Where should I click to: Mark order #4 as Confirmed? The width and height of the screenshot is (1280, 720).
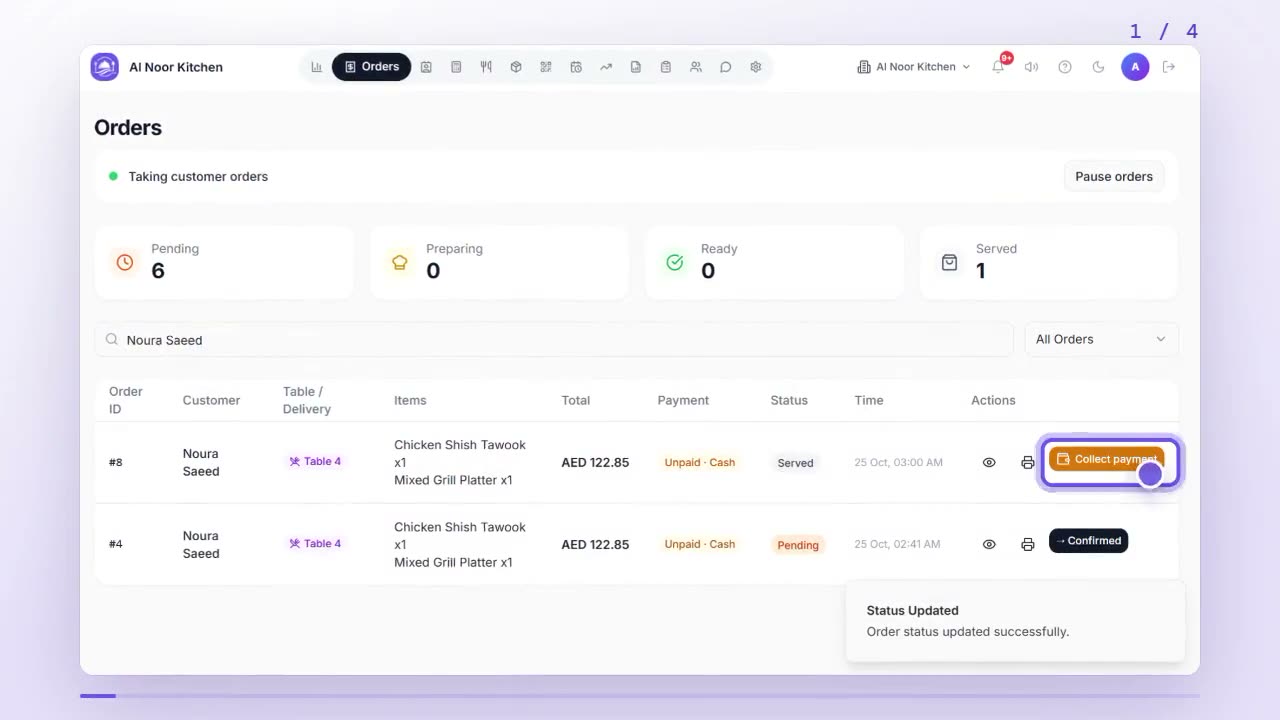tap(1088, 541)
